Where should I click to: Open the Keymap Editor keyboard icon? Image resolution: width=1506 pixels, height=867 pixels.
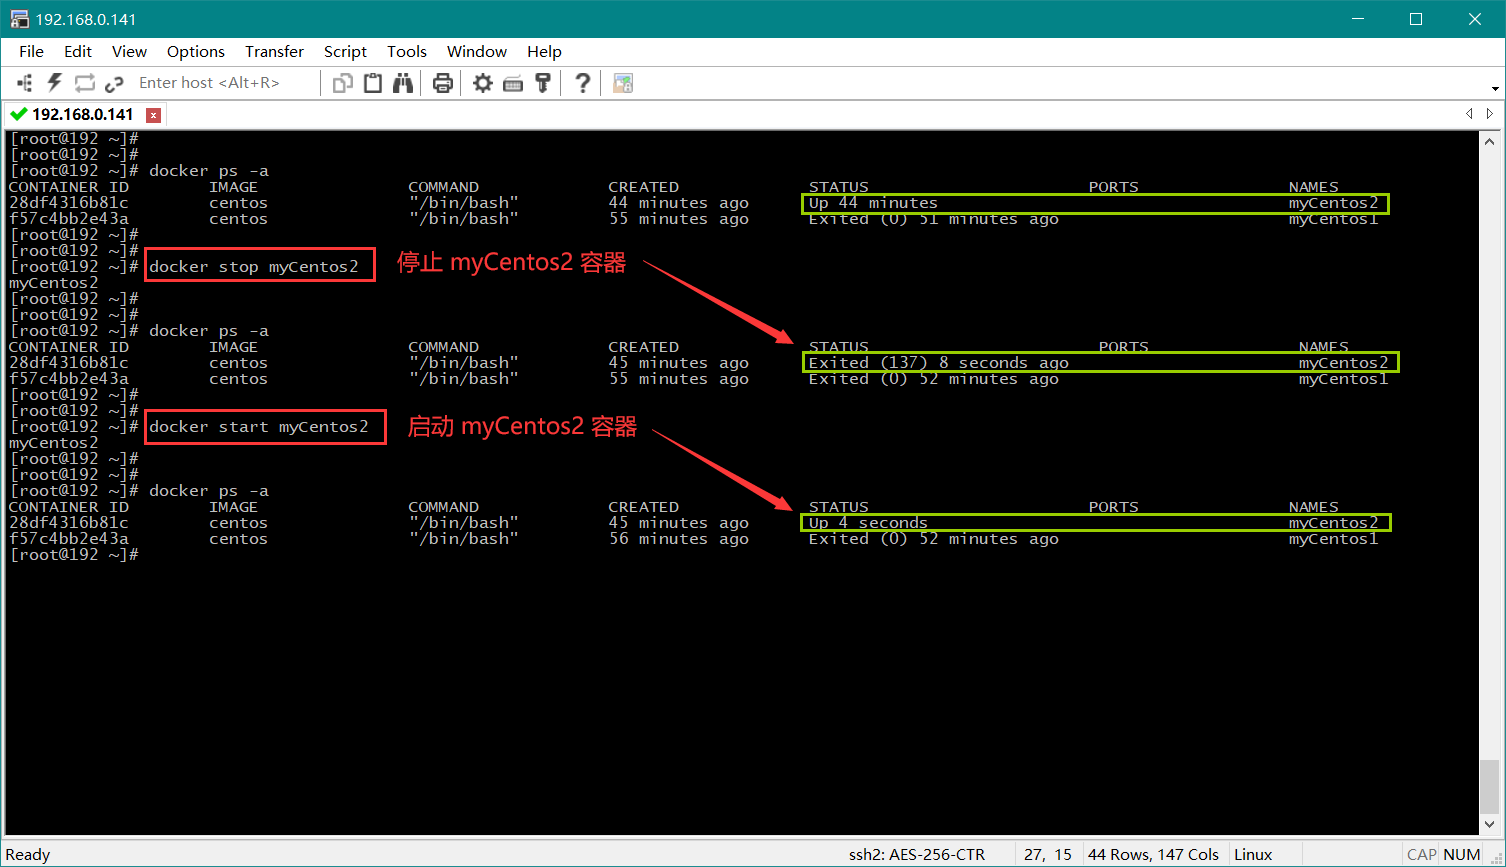513,83
